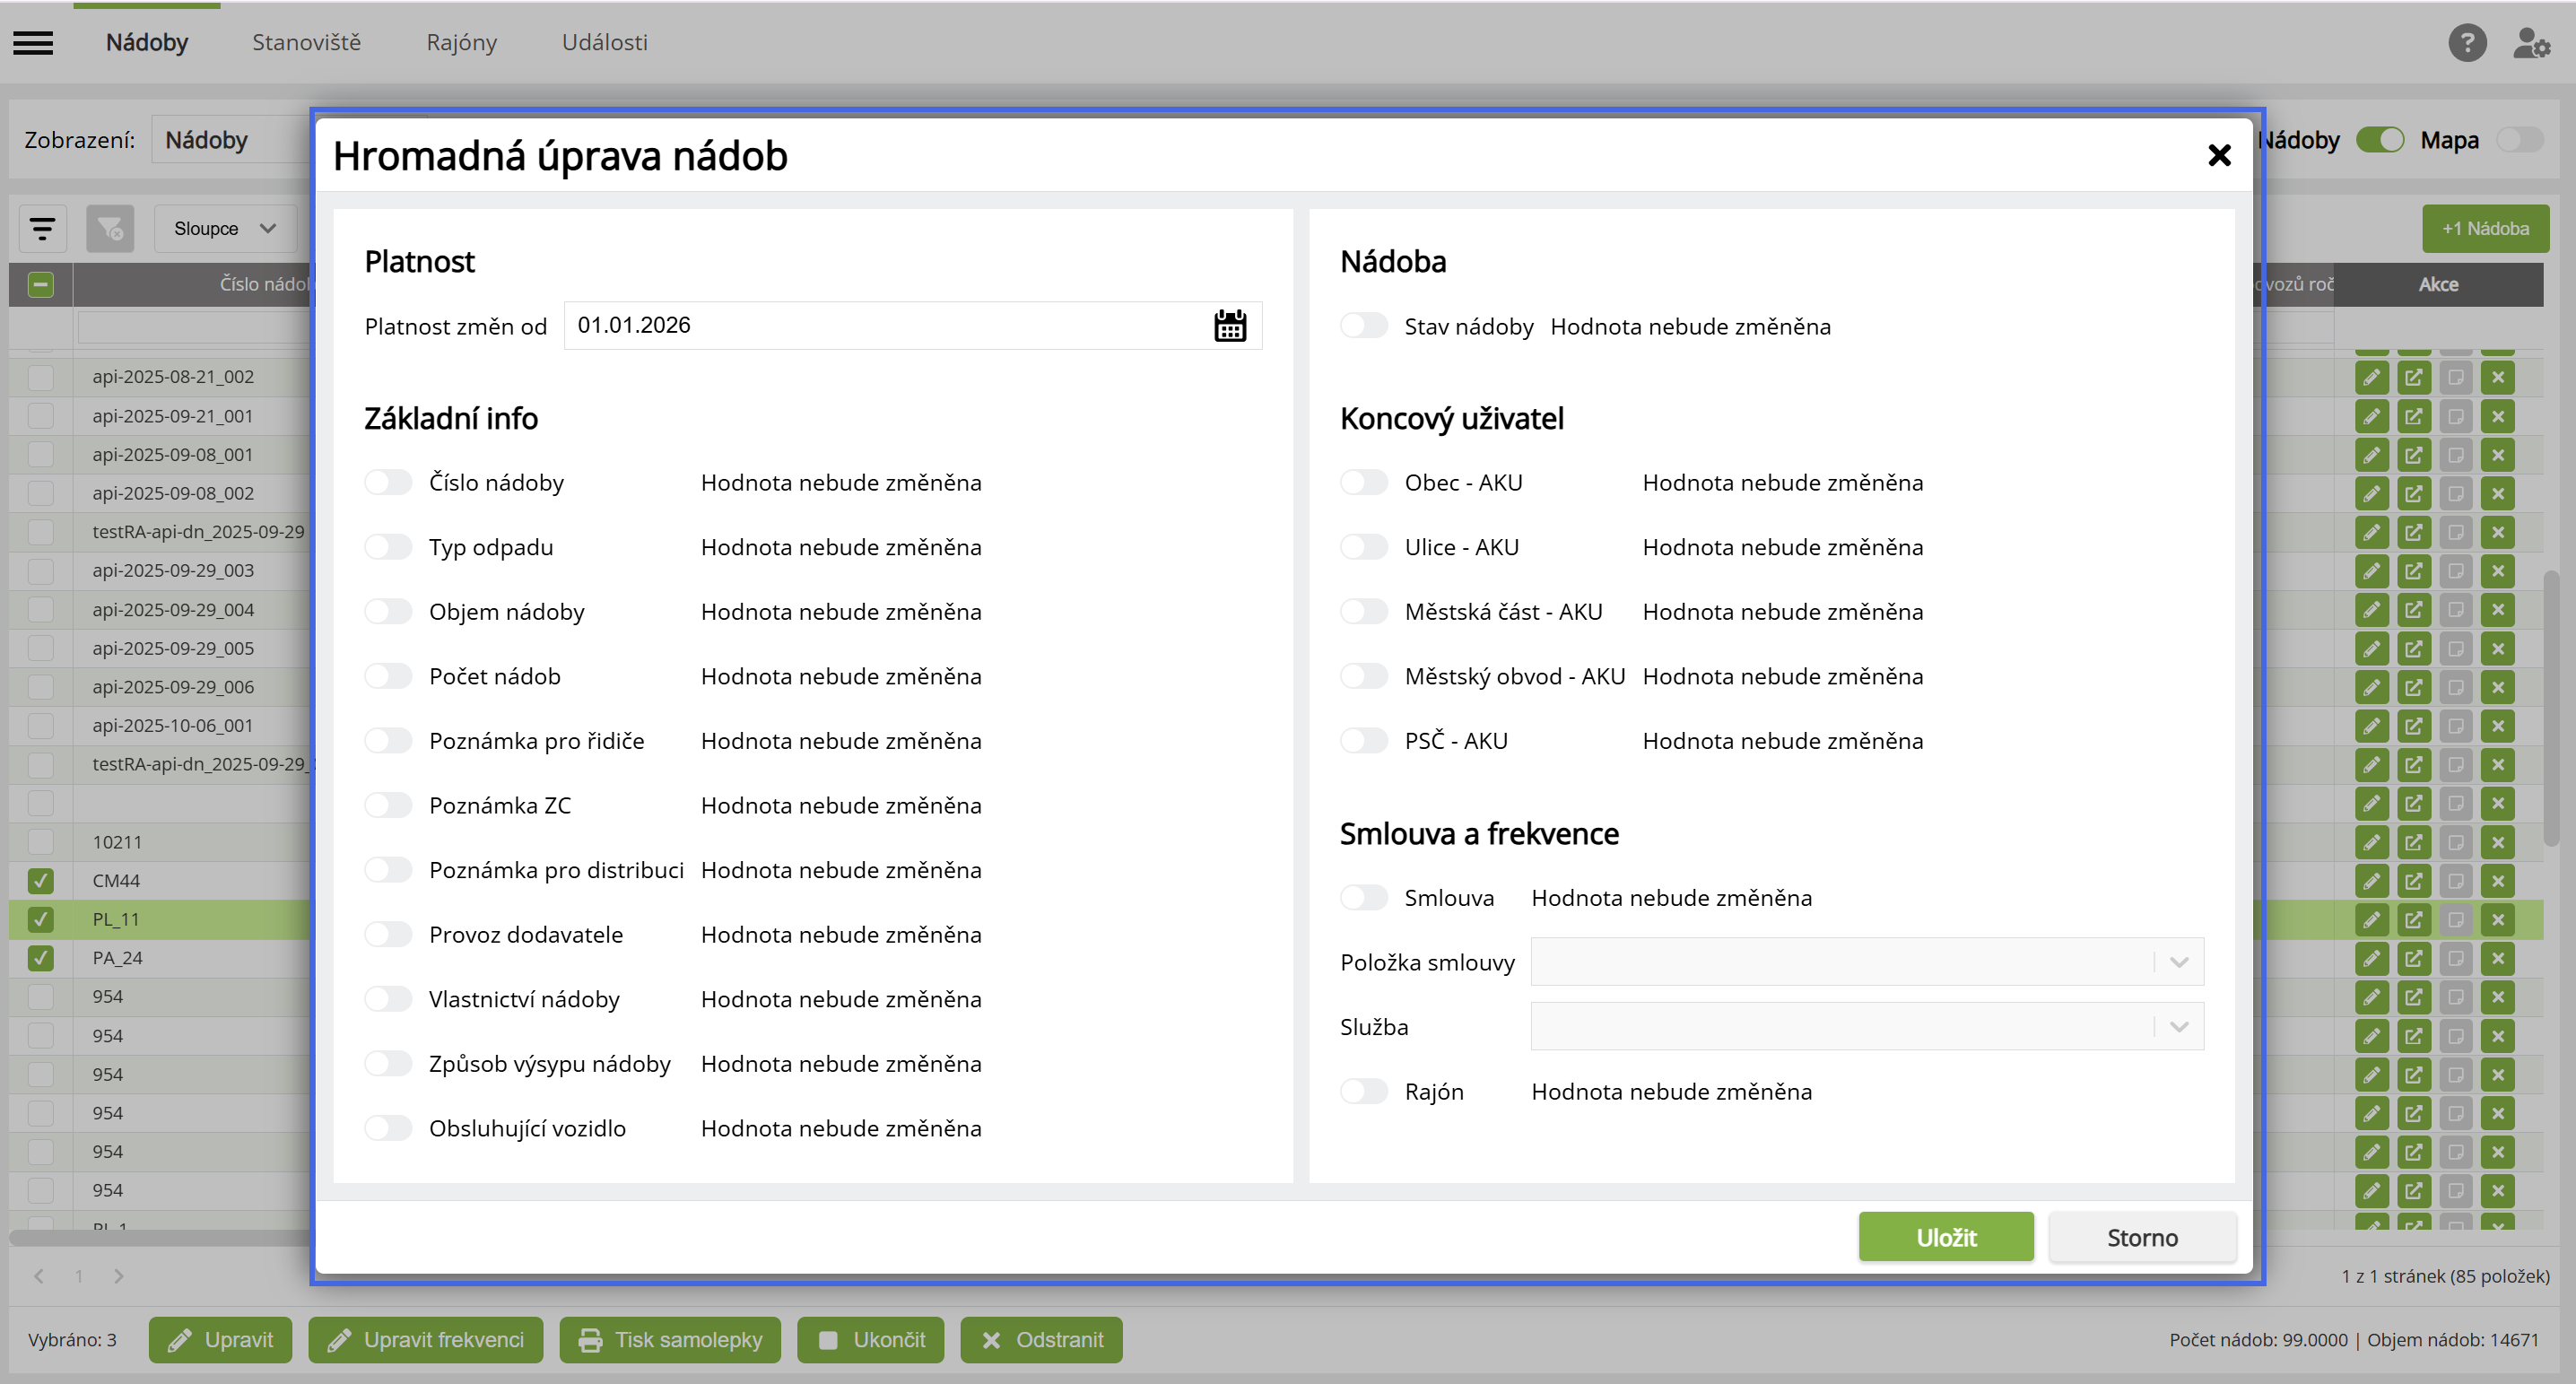2576x1384 pixels.
Task: Click the open-in-new icon in PA_24 row
Action: 2413,958
